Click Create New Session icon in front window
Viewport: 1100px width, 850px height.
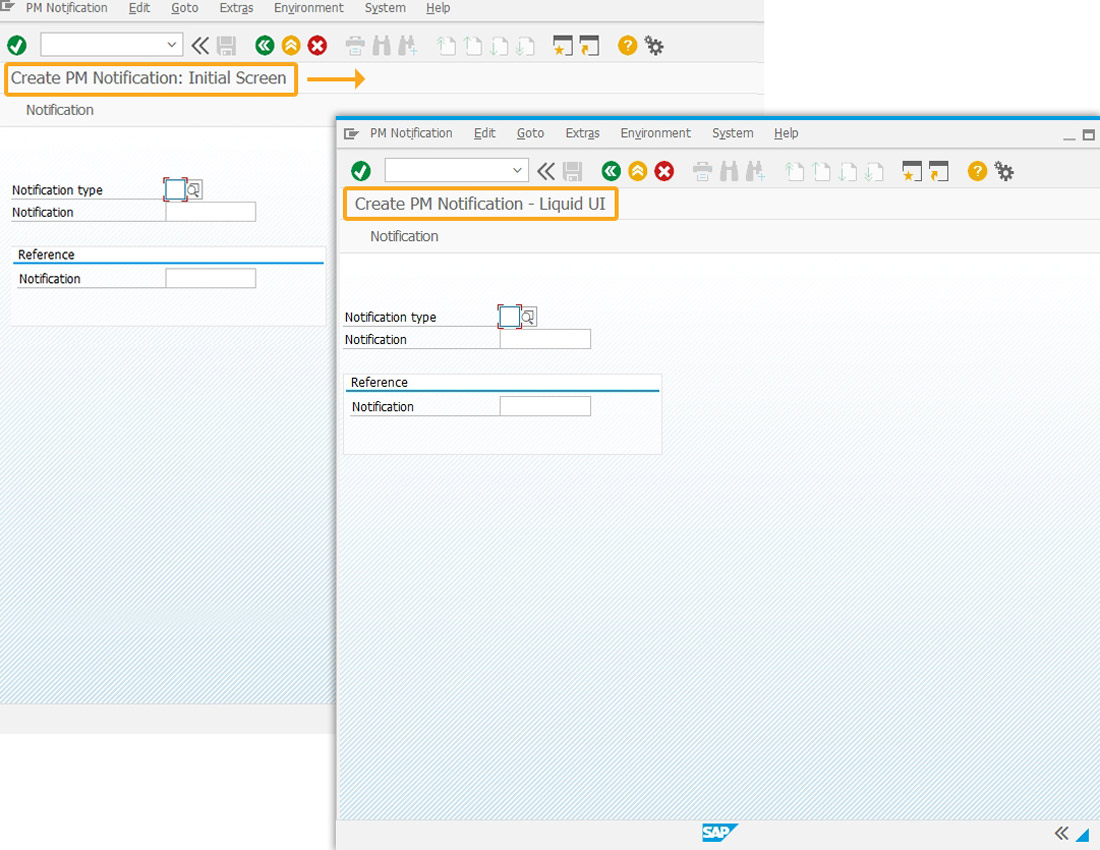pyautogui.click(x=911, y=171)
